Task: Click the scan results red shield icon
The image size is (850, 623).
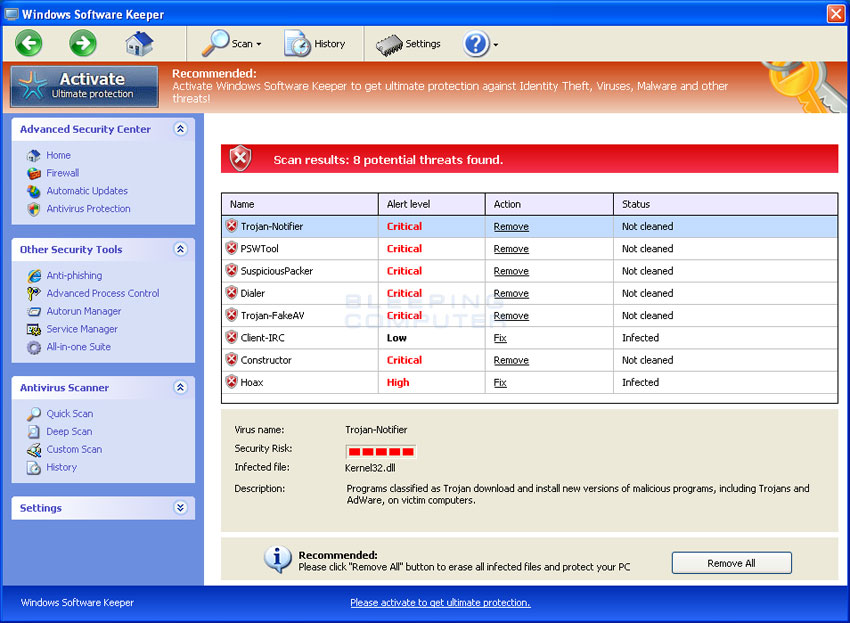Action: point(240,159)
